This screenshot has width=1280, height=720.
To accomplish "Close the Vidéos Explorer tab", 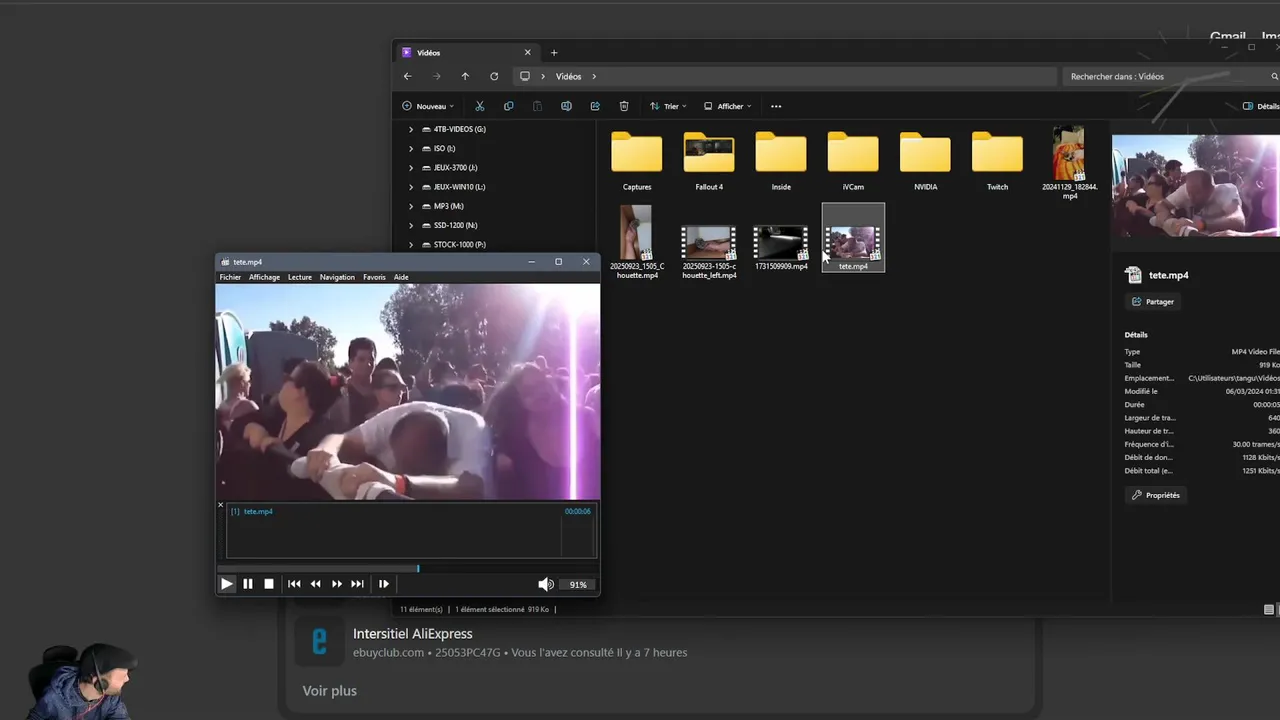I will pyautogui.click(x=527, y=53).
